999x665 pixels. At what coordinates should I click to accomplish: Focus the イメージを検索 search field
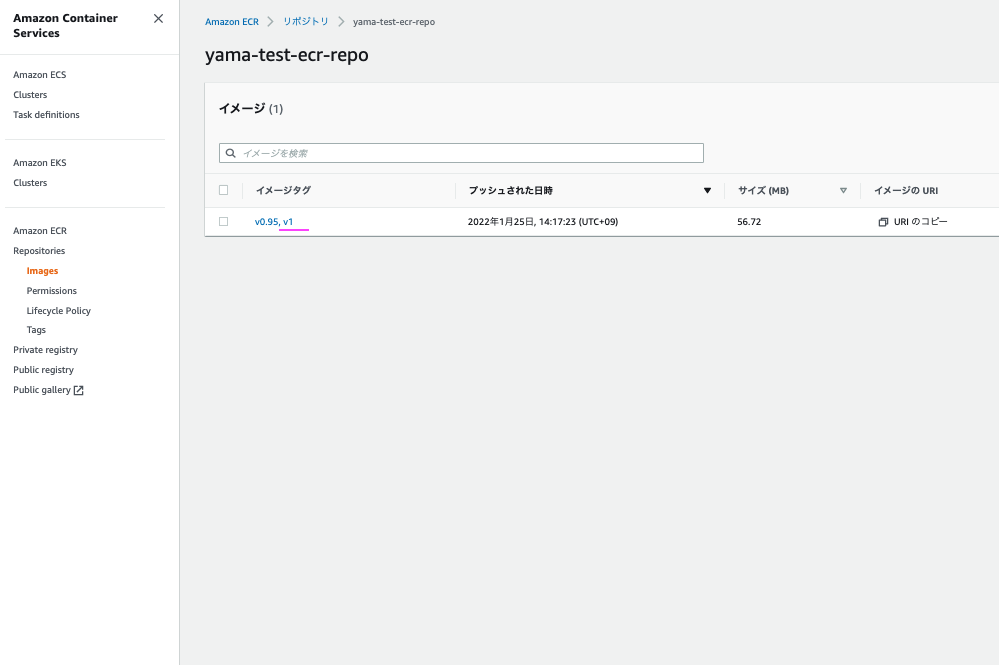[461, 153]
